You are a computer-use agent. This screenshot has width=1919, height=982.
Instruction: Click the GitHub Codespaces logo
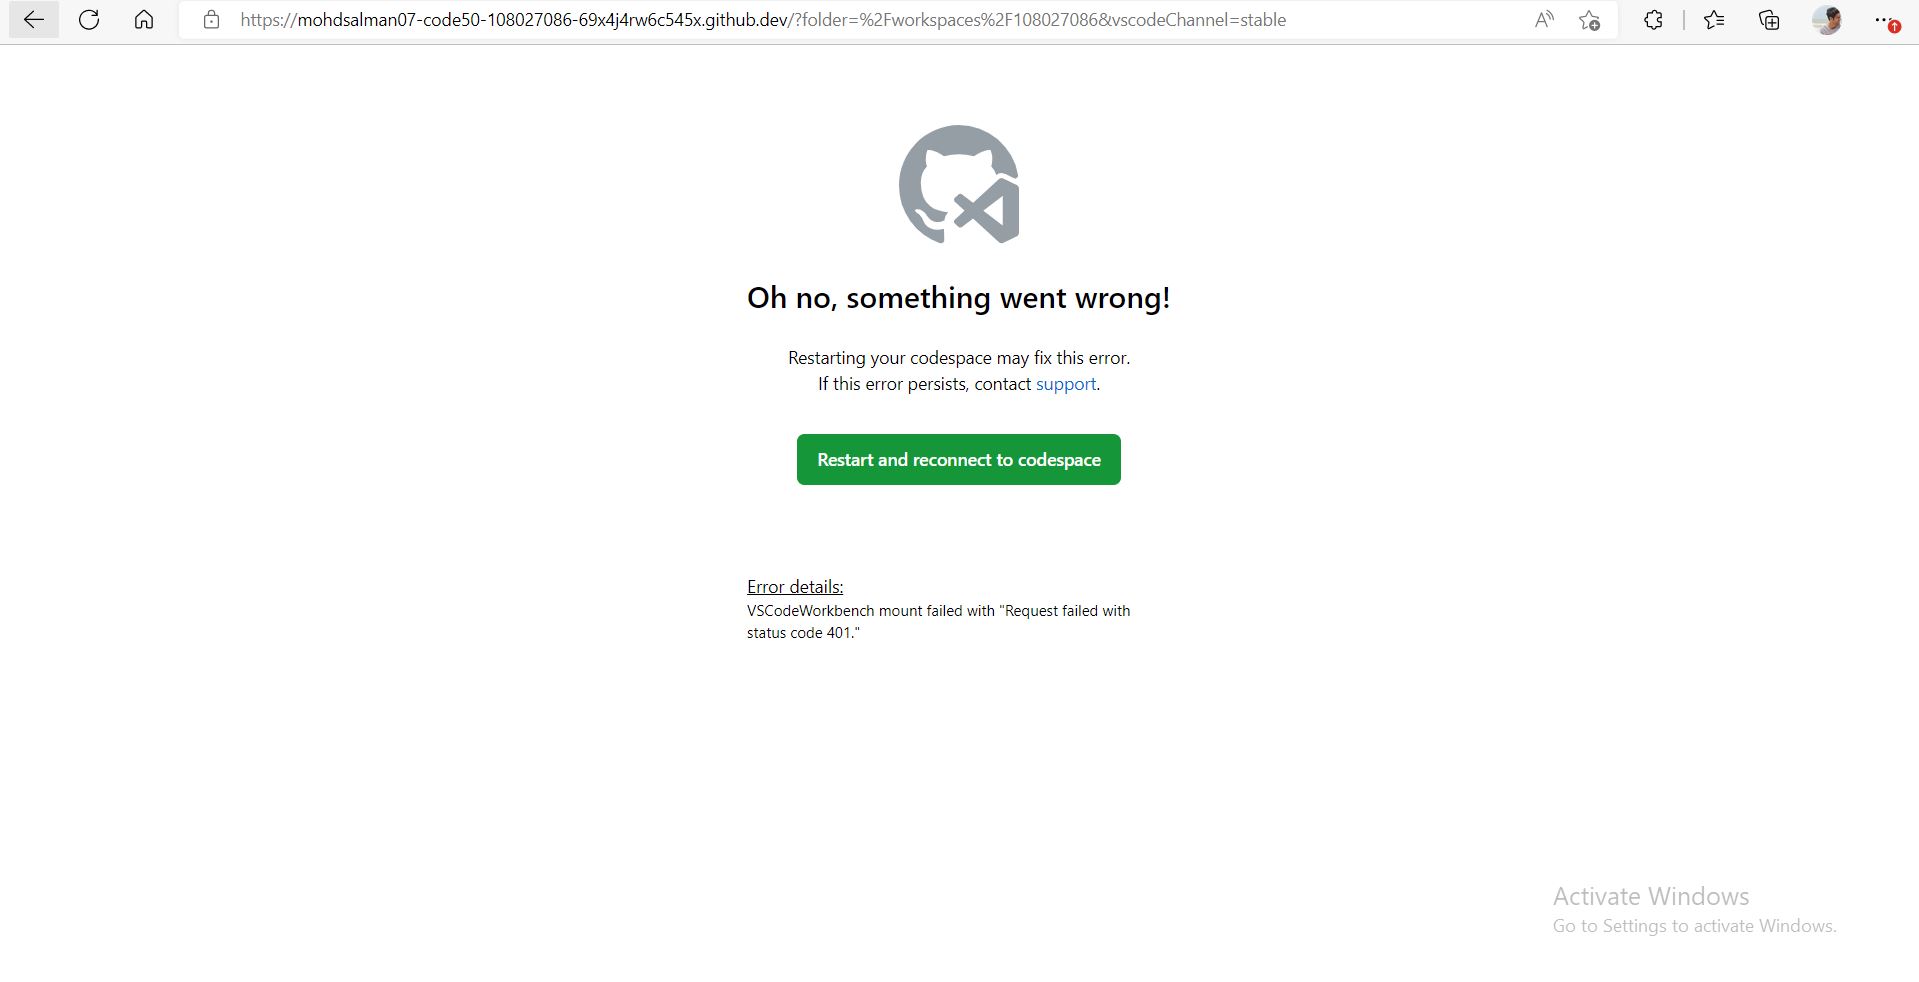(x=958, y=184)
